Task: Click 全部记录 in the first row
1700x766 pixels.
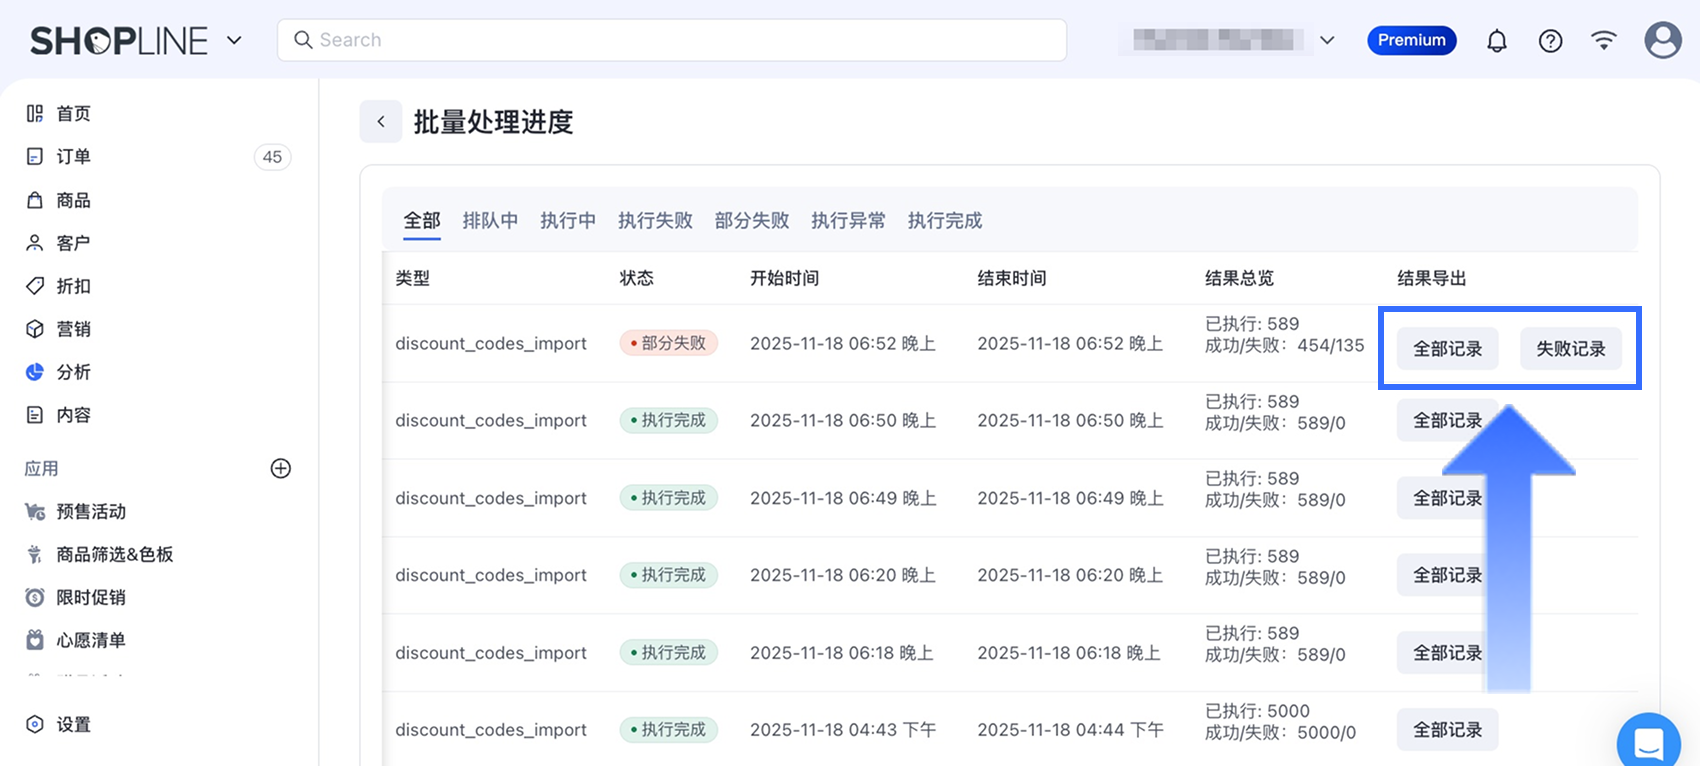Action: click(1447, 349)
